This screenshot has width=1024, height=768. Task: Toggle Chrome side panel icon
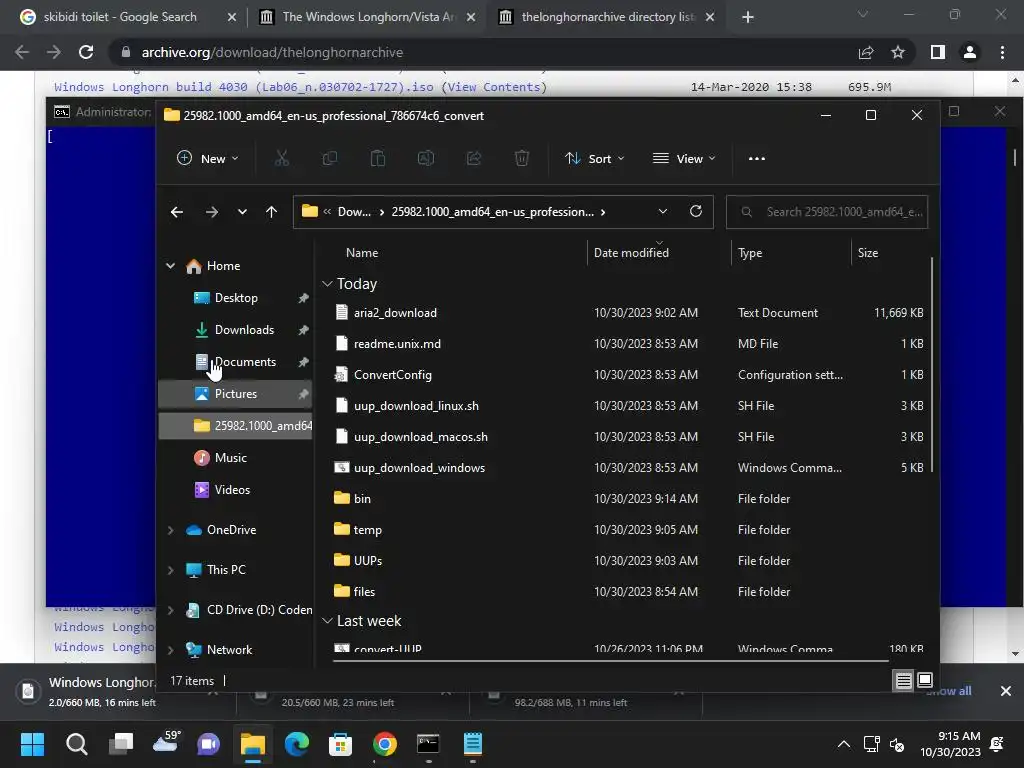[938, 52]
